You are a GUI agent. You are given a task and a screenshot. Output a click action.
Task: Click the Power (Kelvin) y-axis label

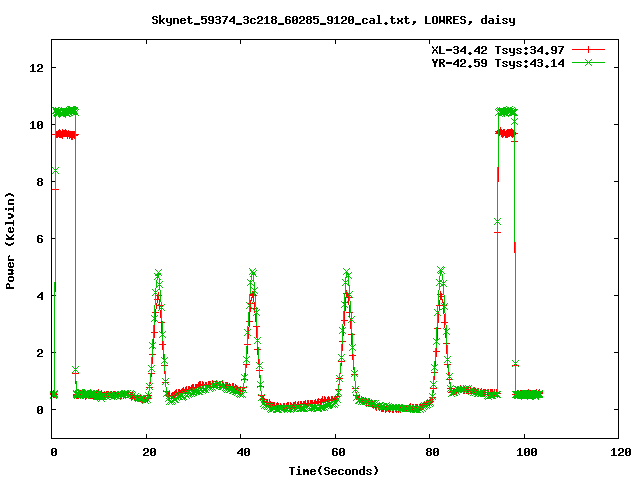10,241
